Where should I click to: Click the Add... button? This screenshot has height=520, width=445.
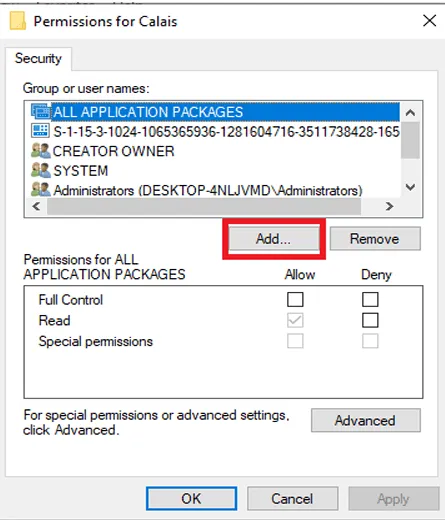[x=274, y=239]
